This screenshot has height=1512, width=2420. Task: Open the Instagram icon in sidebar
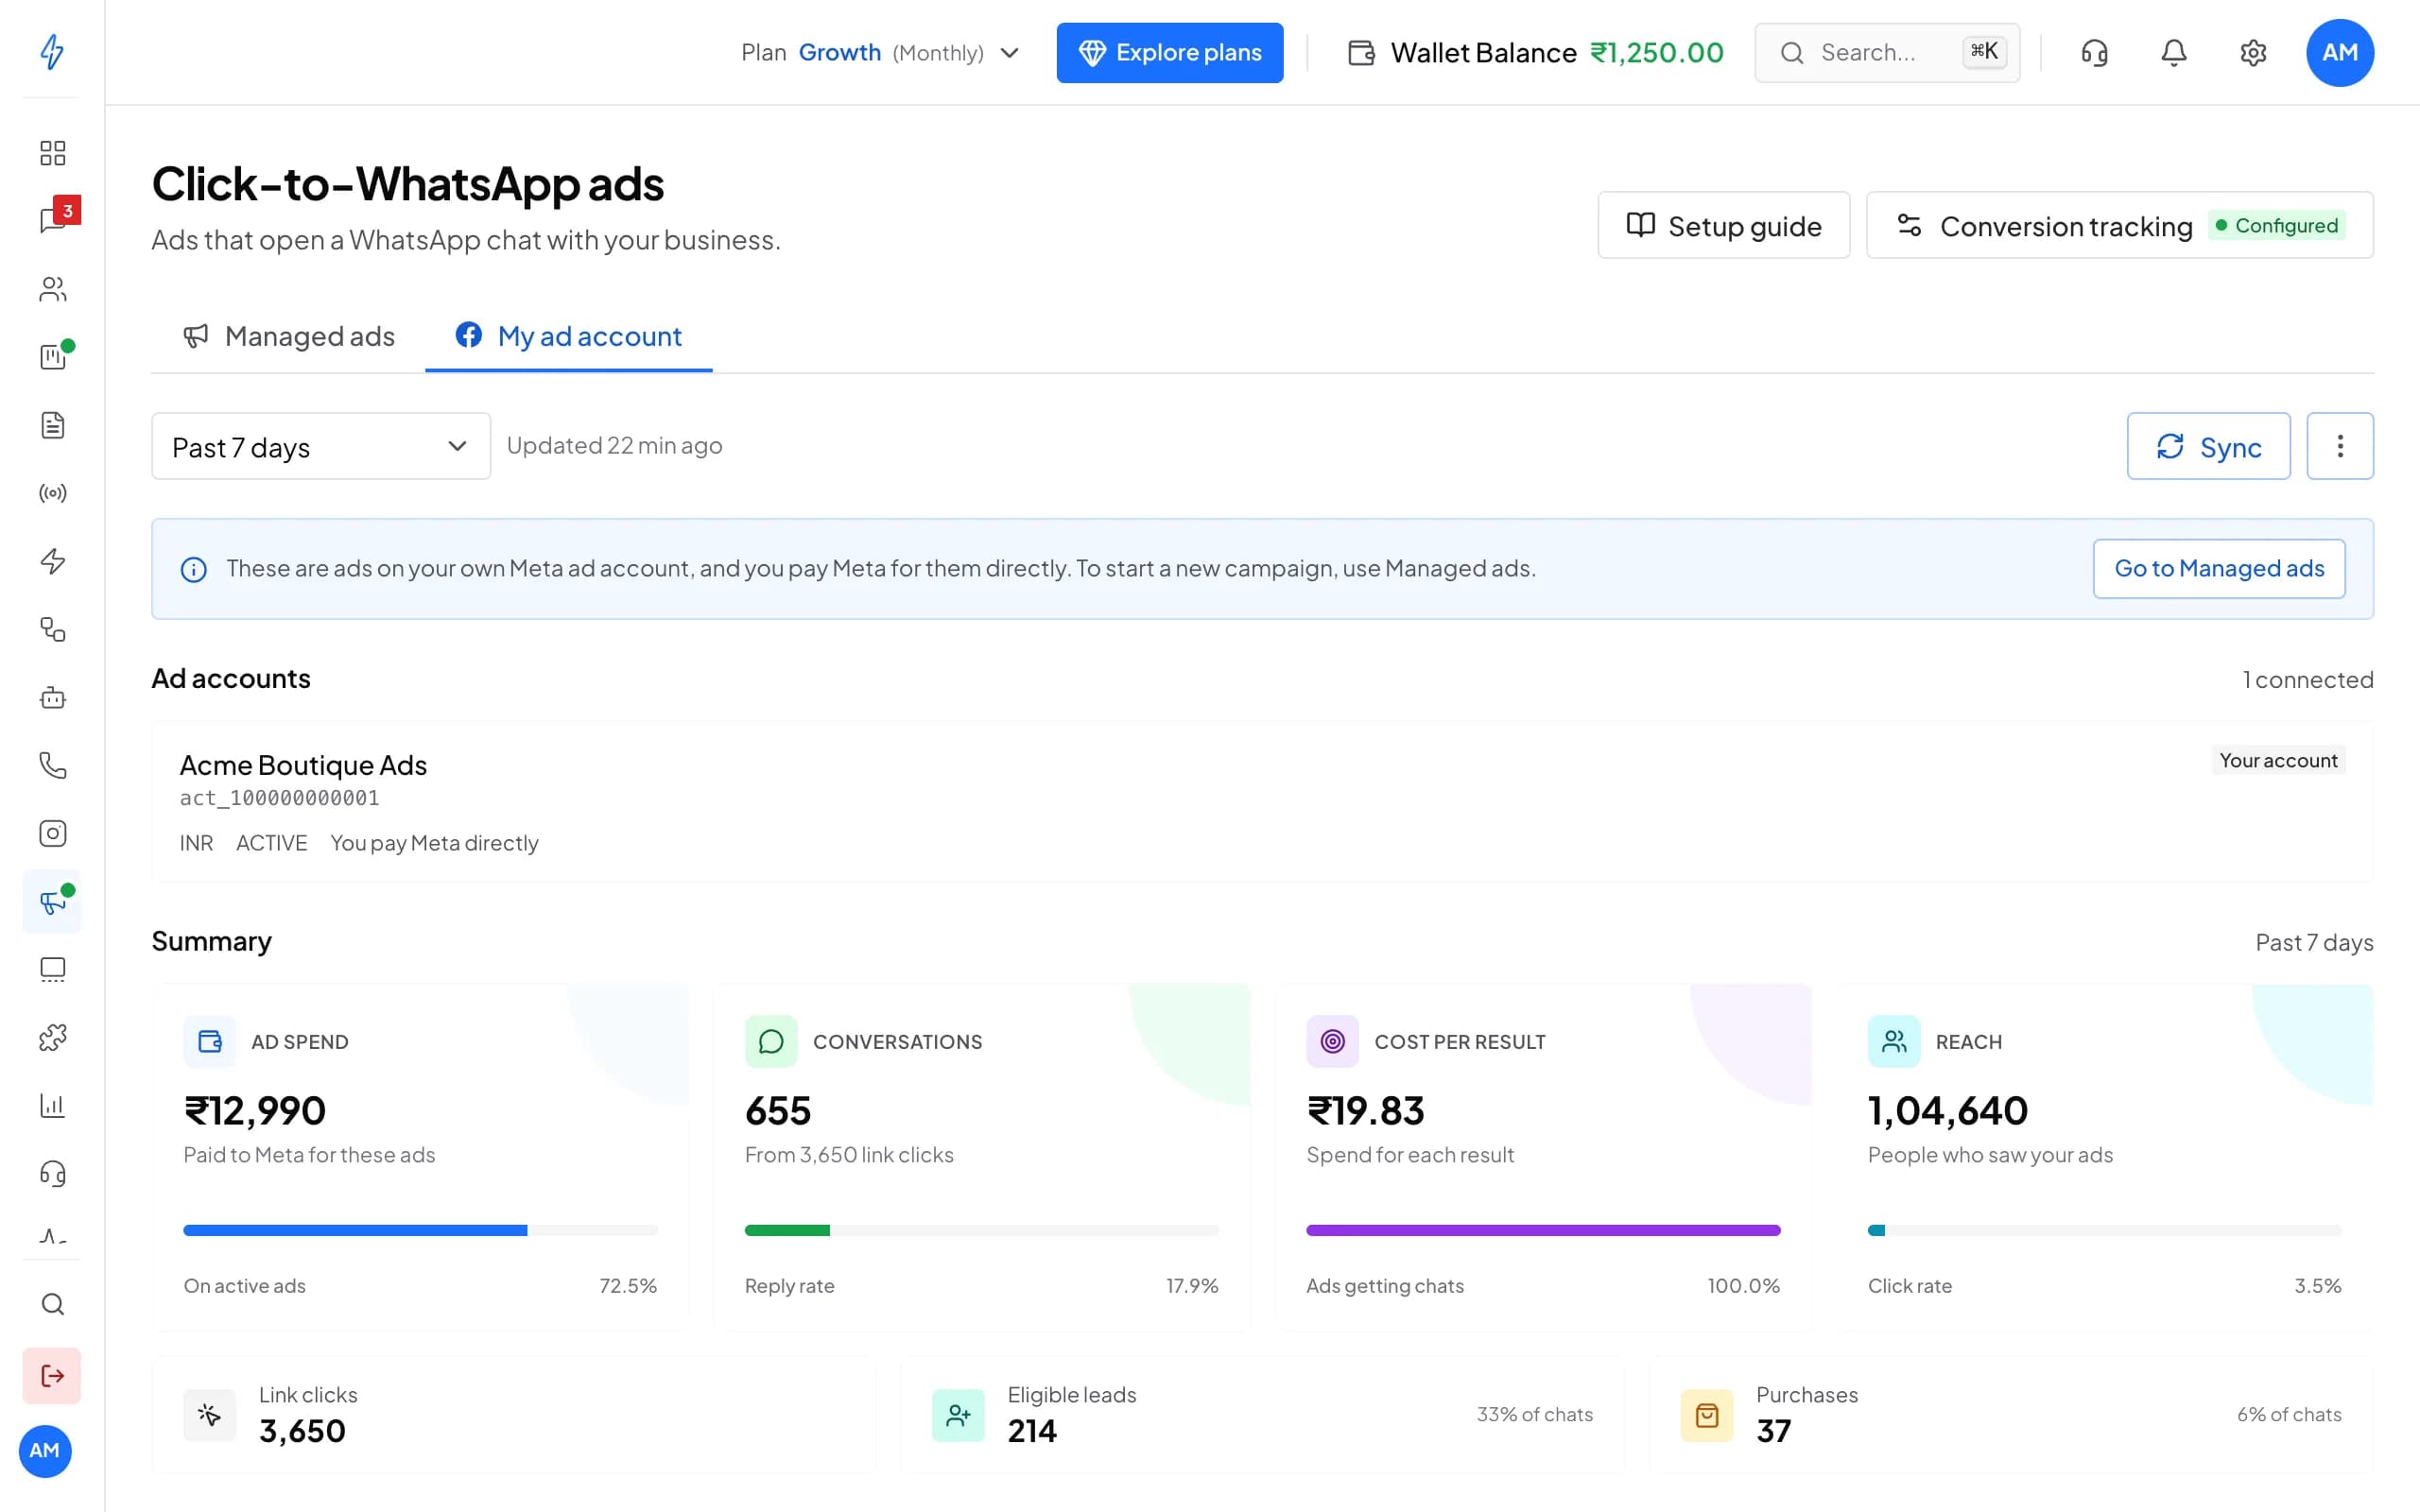click(x=52, y=833)
